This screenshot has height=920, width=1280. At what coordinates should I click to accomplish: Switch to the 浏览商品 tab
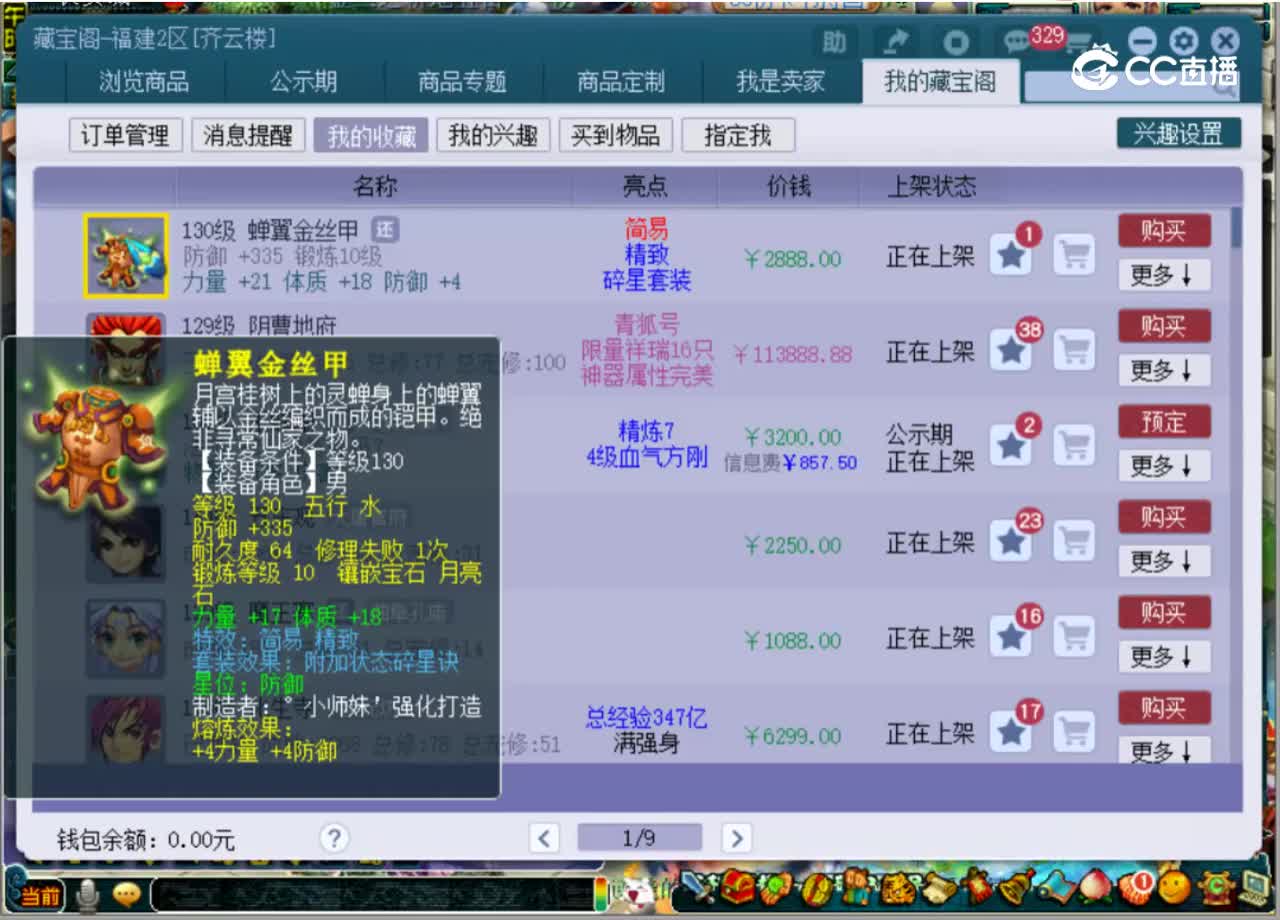pos(144,82)
